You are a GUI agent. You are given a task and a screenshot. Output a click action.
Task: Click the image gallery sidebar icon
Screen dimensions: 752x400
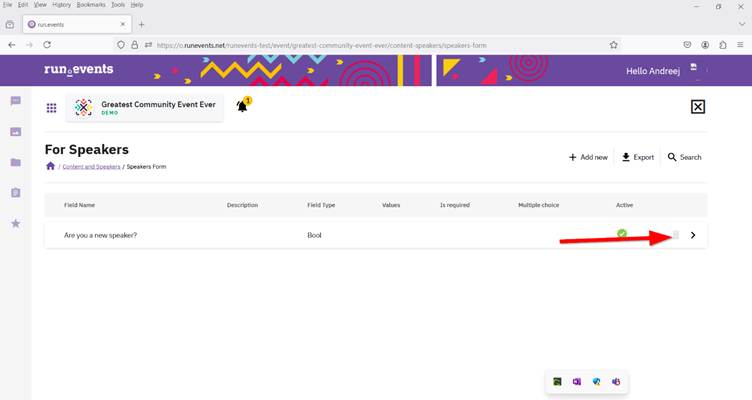tap(15, 132)
